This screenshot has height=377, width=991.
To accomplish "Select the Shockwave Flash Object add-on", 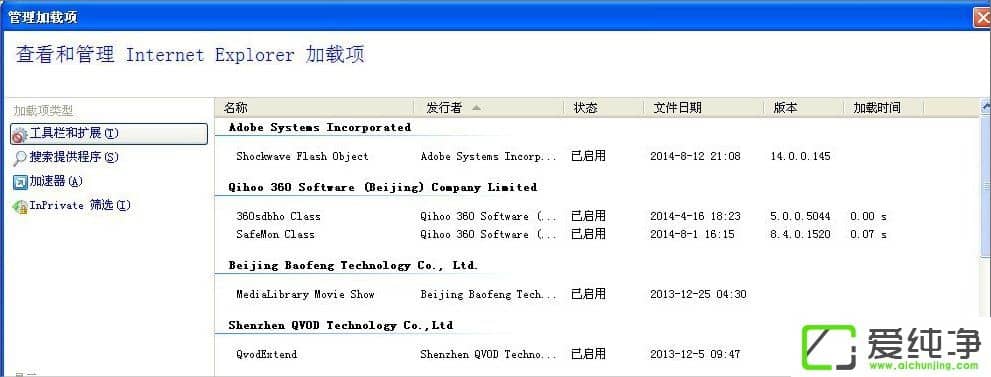I will tap(302, 157).
